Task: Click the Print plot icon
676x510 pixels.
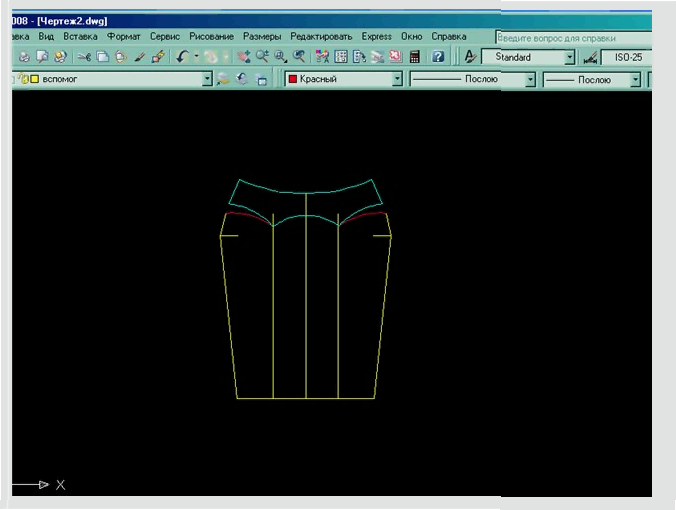Action: point(24,57)
